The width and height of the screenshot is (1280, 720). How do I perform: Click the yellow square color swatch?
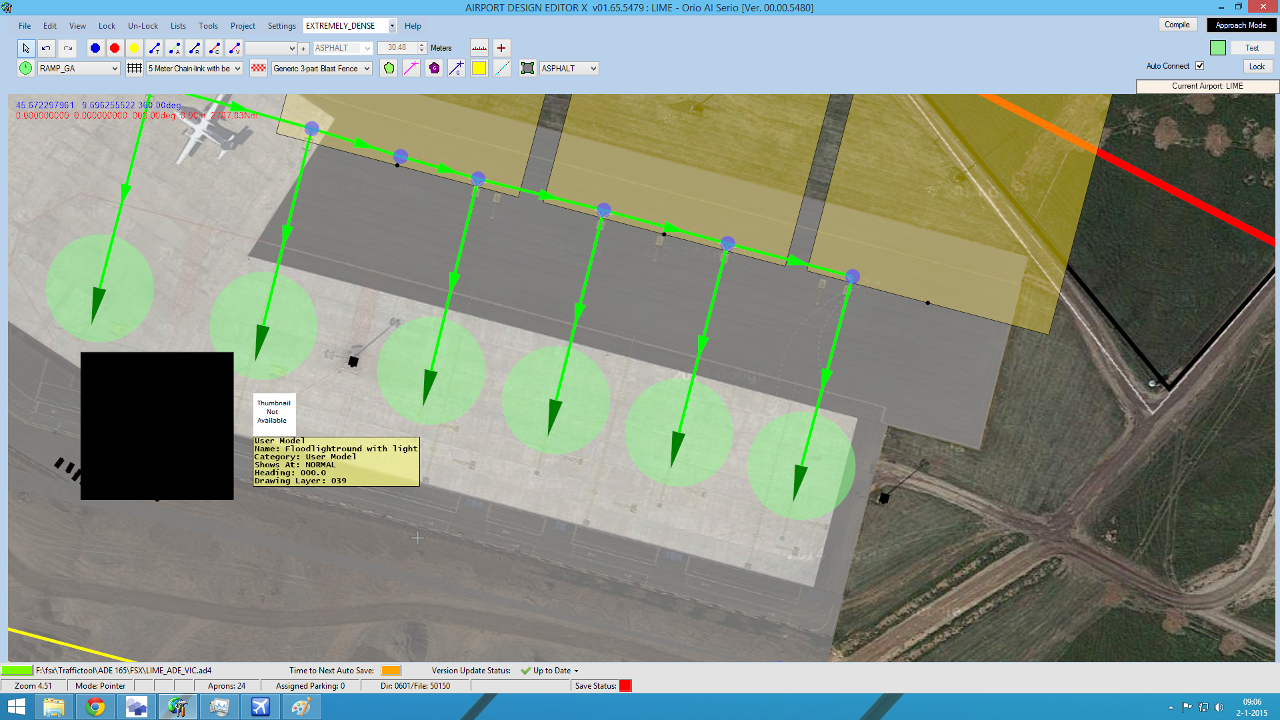click(479, 68)
